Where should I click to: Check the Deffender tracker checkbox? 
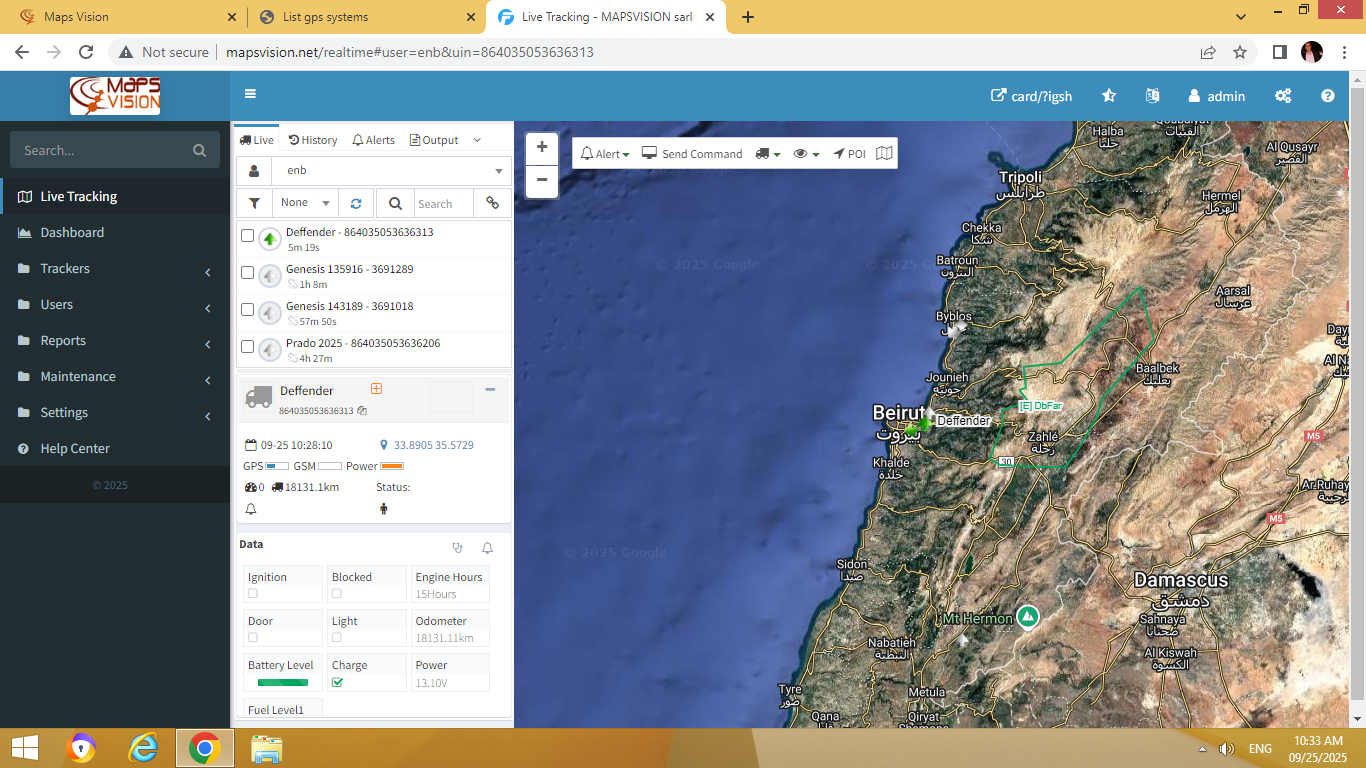click(x=247, y=236)
